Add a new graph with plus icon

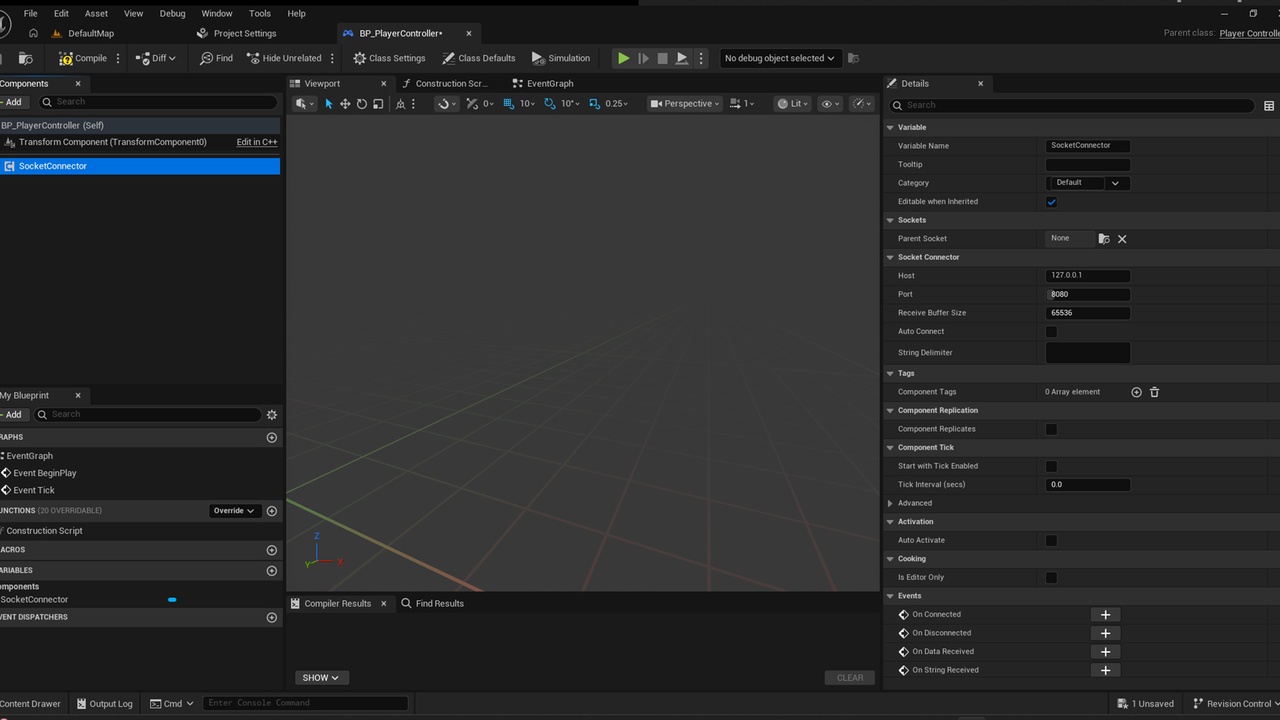[272, 437]
